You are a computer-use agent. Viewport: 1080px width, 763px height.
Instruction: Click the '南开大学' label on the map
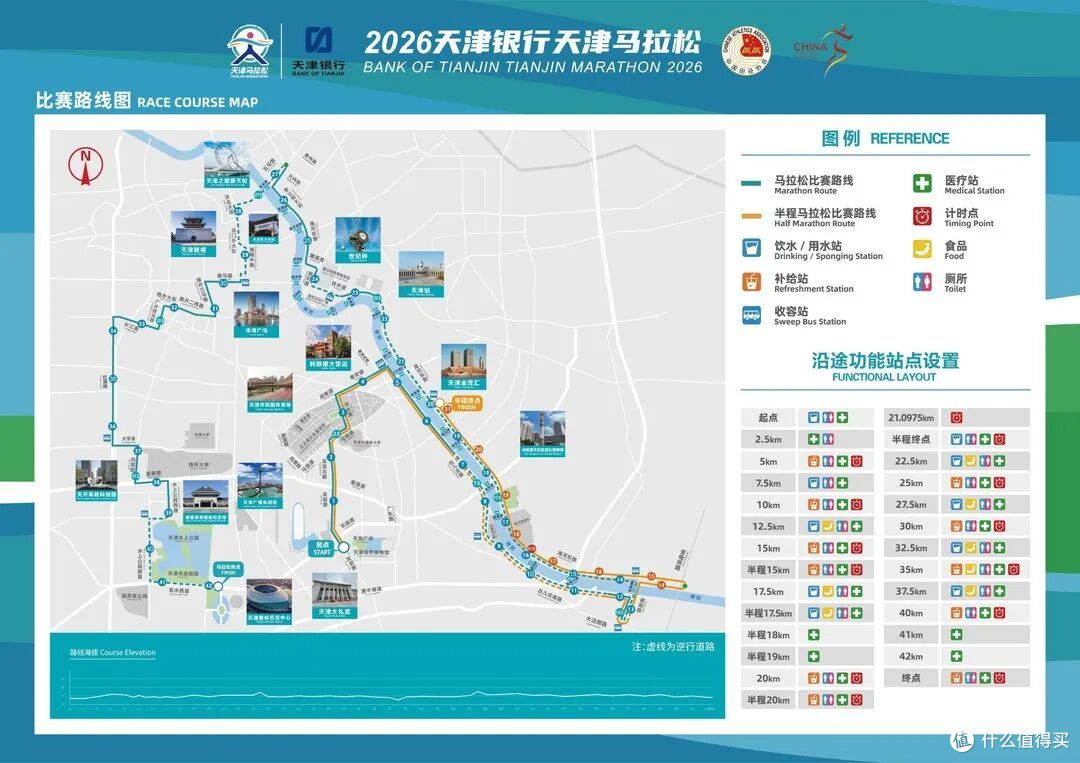click(x=198, y=465)
